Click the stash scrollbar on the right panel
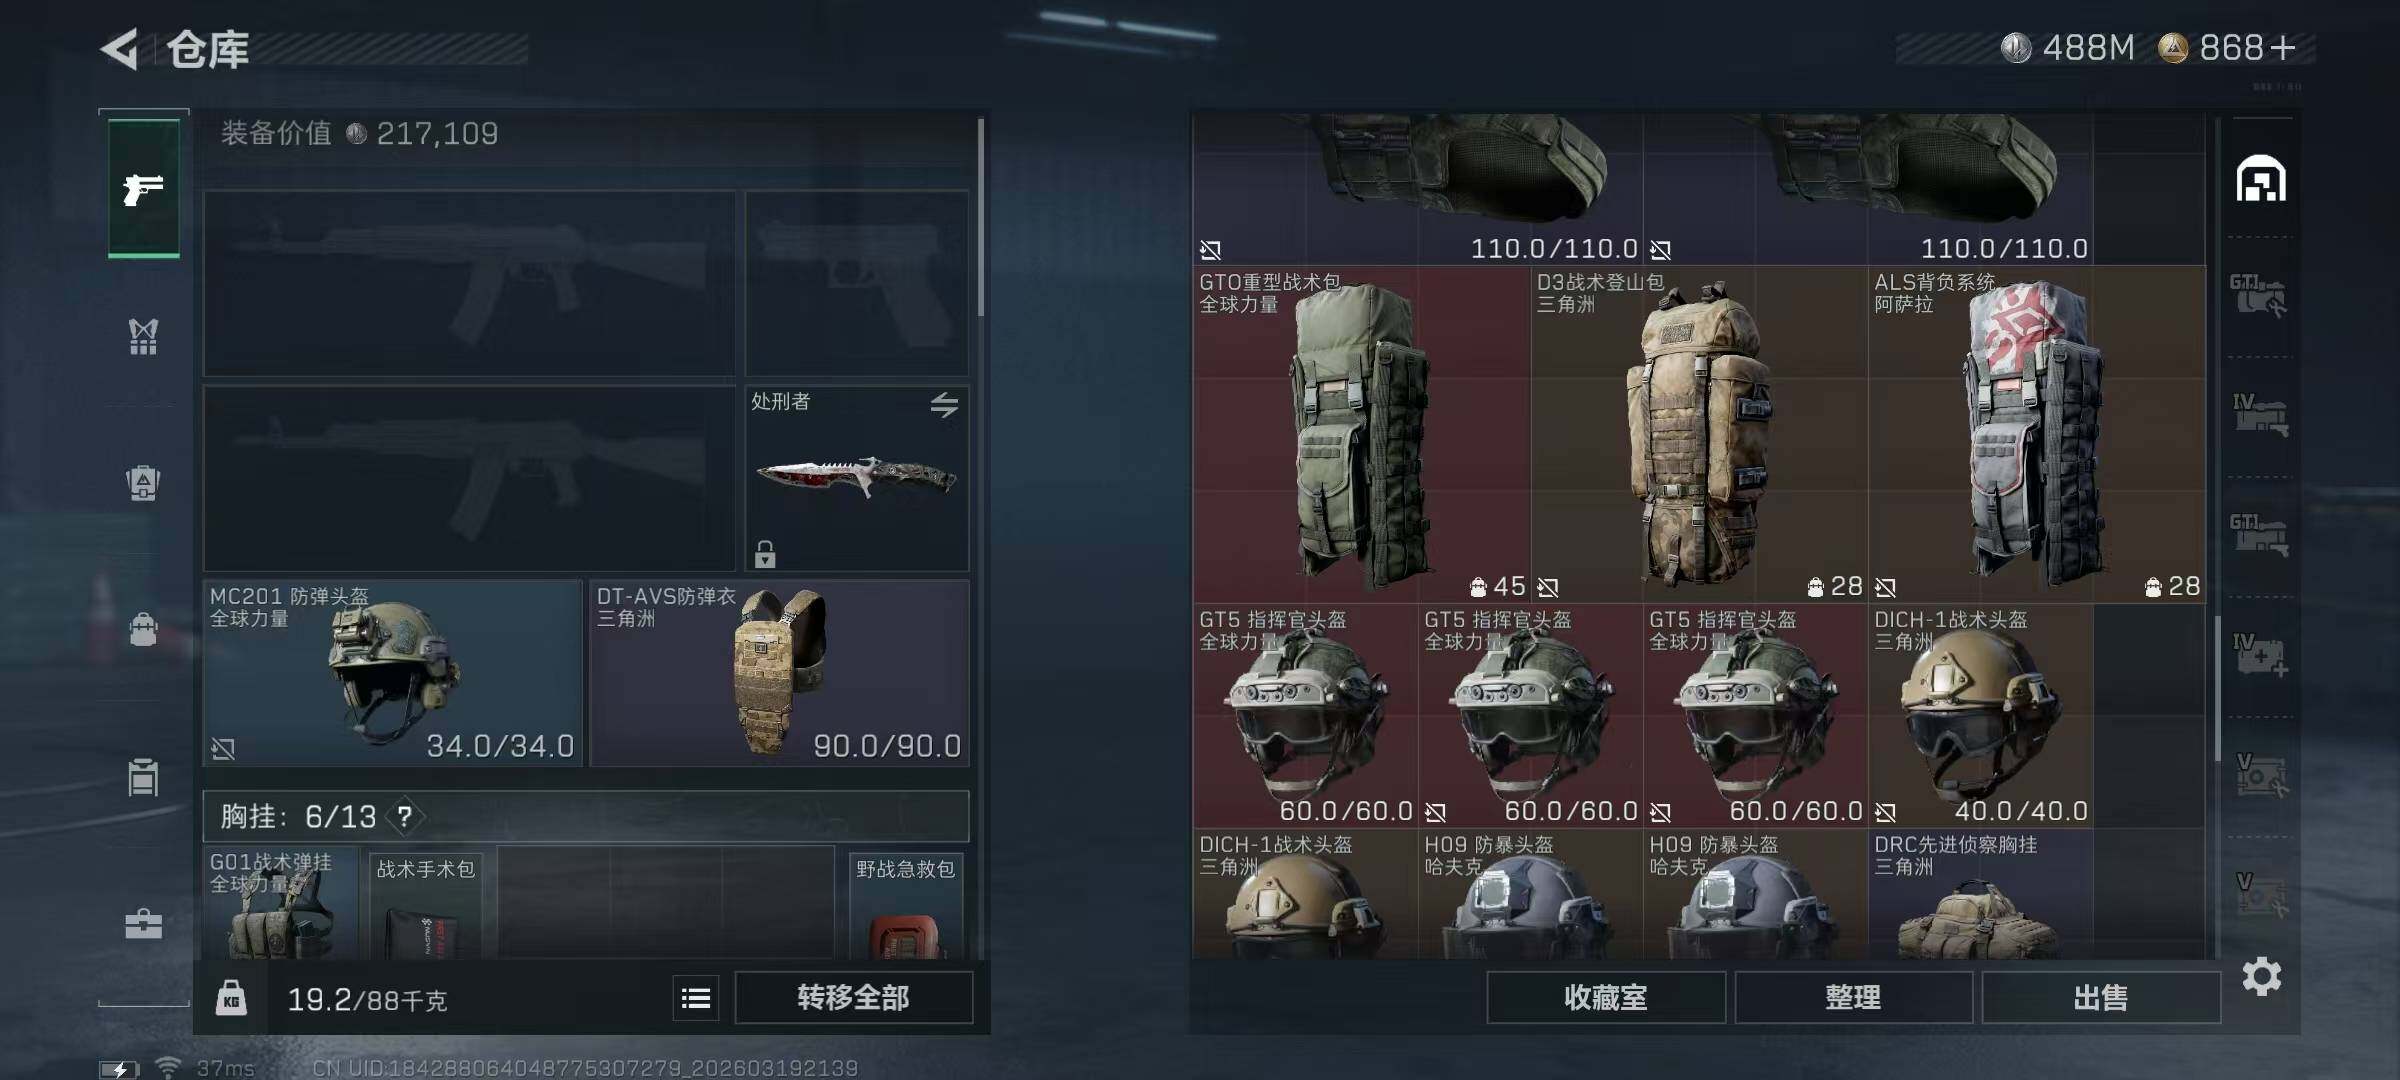Image resolution: width=2400 pixels, height=1080 pixels. pos(2217,688)
